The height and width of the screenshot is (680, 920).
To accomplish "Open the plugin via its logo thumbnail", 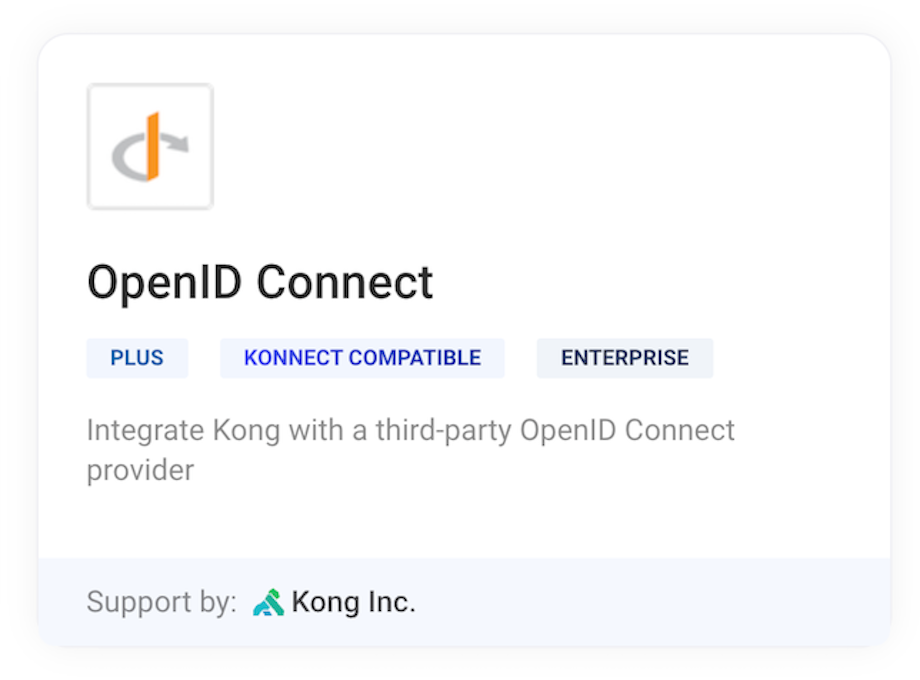I will coord(150,146).
